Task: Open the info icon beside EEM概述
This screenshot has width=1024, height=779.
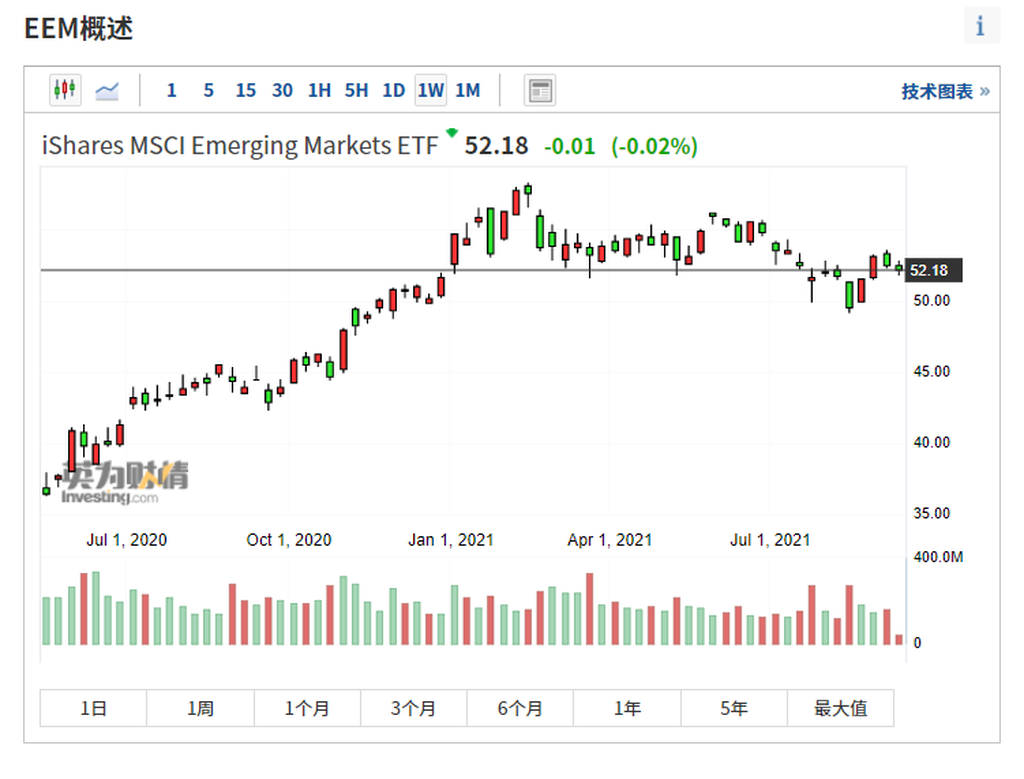Action: pos(980,26)
